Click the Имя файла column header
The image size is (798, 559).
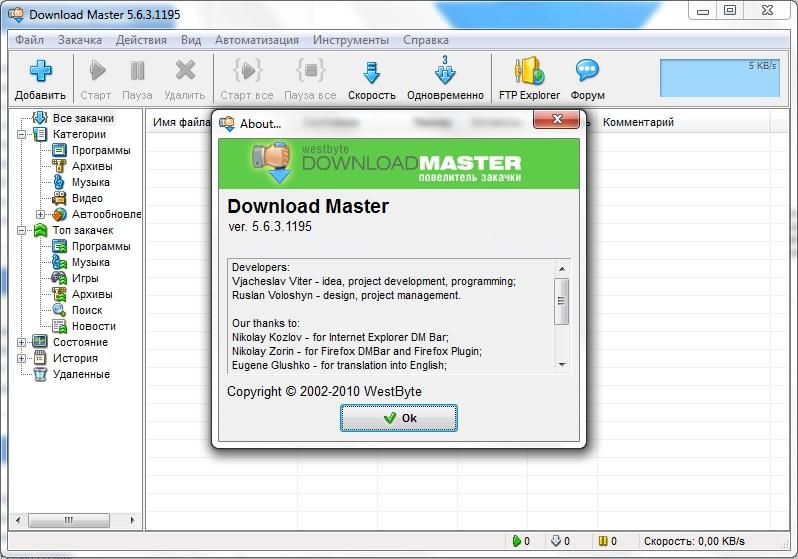(x=181, y=122)
